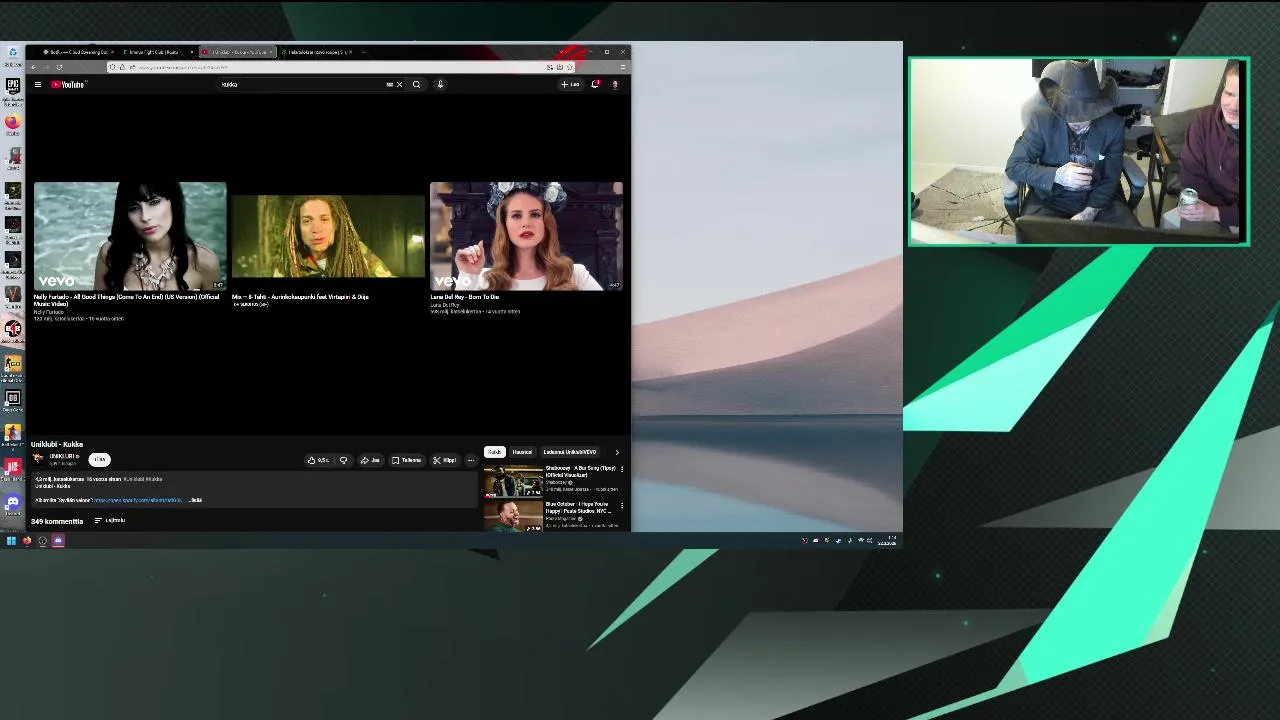Open the UNIKLUBI channel avatar

38,458
